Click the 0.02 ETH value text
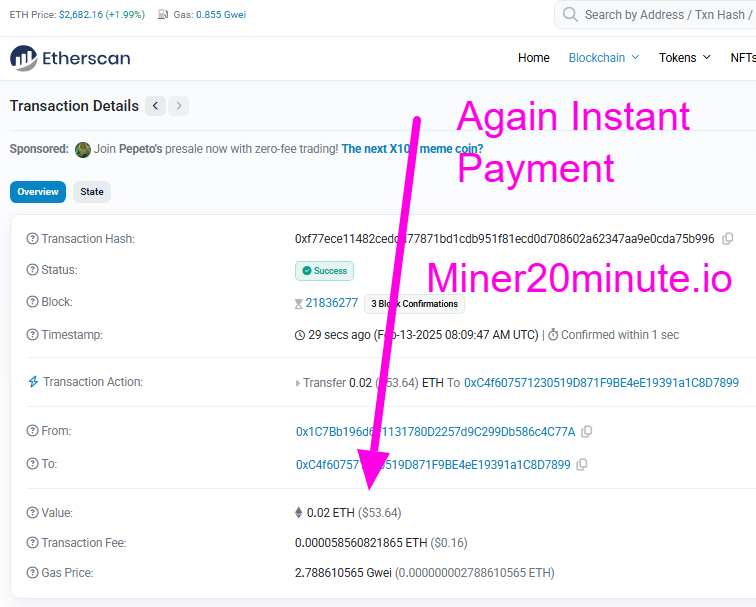756x607 pixels. click(331, 513)
